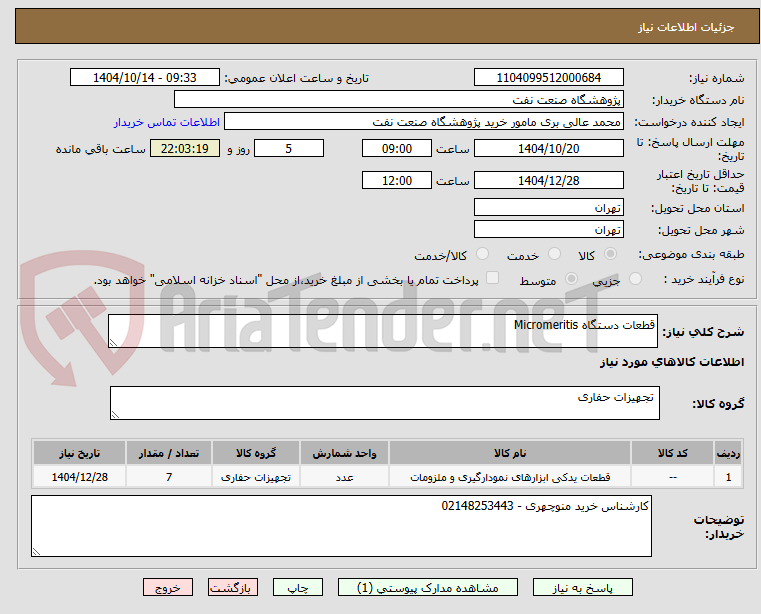The height and width of the screenshot is (614, 761).
Task: Click the واحد شمارش column header
Action: (344, 453)
